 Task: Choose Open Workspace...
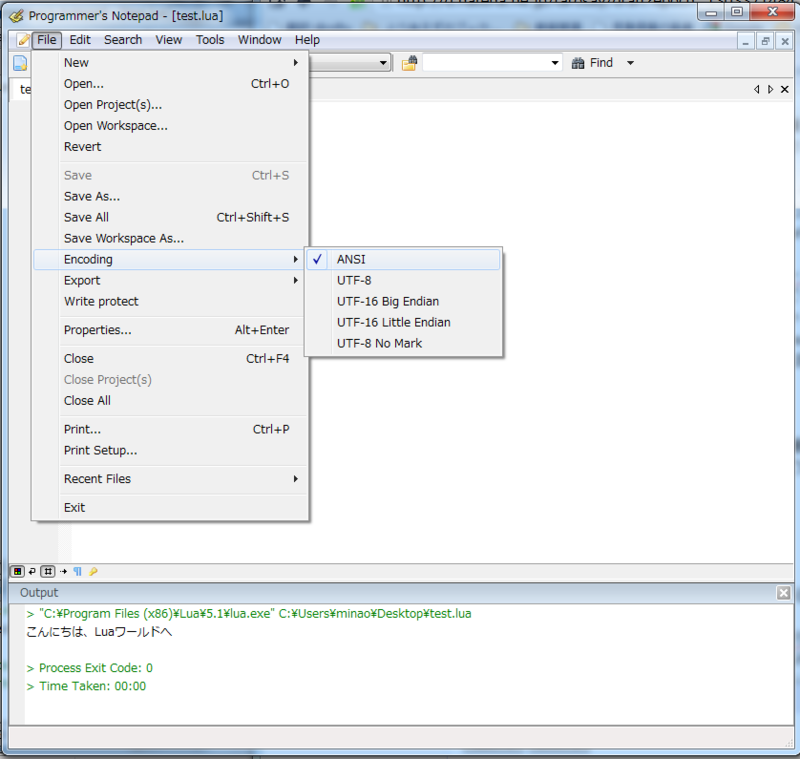tap(170, 125)
